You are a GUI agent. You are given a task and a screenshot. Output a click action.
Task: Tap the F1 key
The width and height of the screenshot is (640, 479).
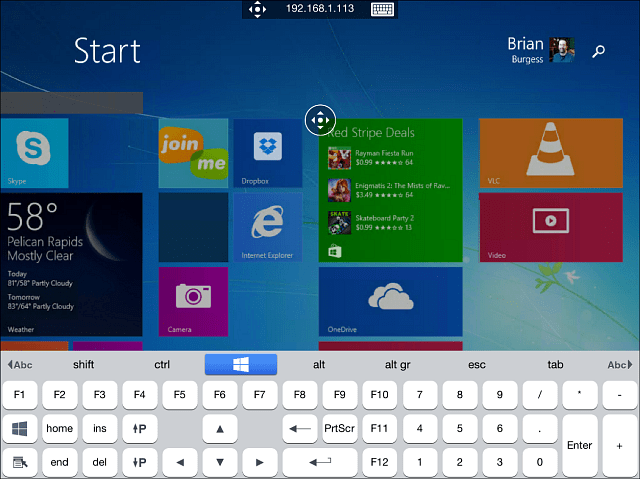(20, 395)
